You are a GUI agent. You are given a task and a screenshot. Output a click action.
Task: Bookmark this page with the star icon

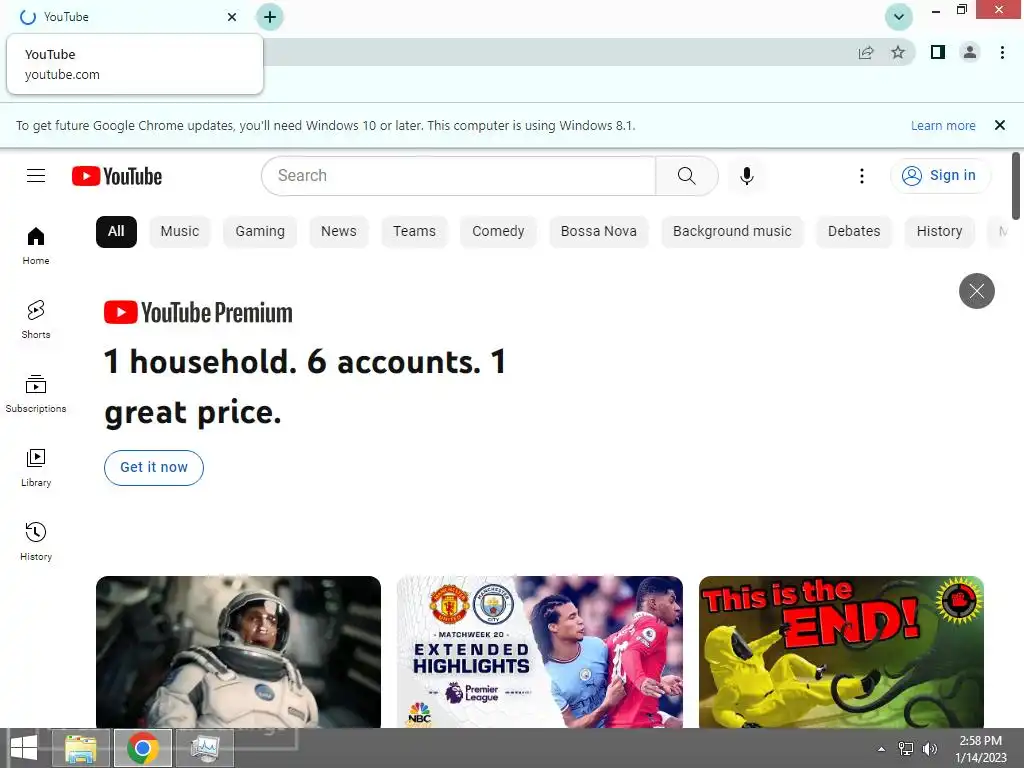pos(898,52)
